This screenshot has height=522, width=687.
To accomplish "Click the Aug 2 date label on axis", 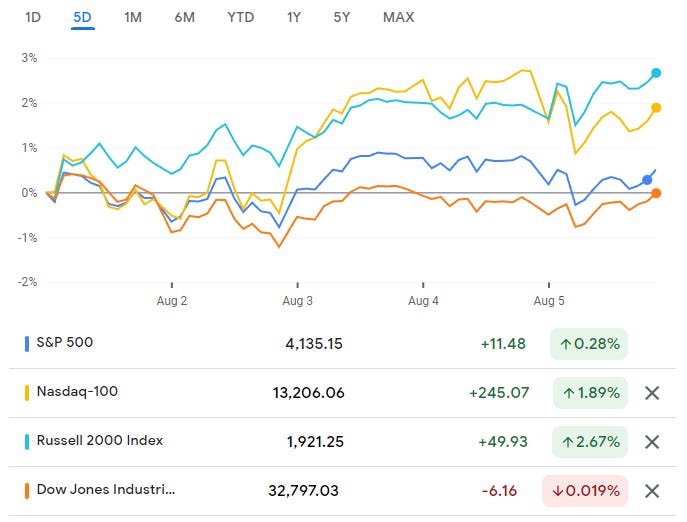I will point(172,301).
